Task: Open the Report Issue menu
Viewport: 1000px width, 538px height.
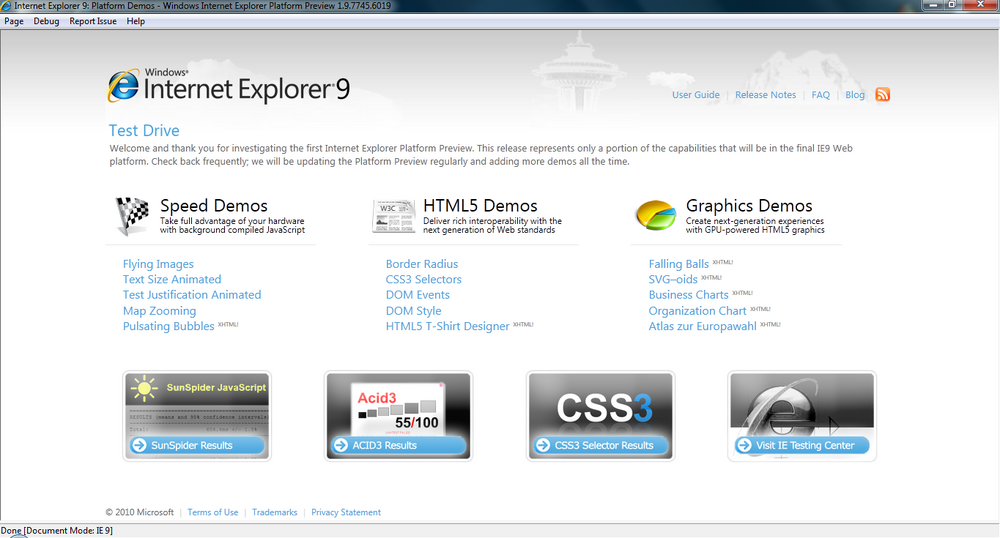Action: 93,21
